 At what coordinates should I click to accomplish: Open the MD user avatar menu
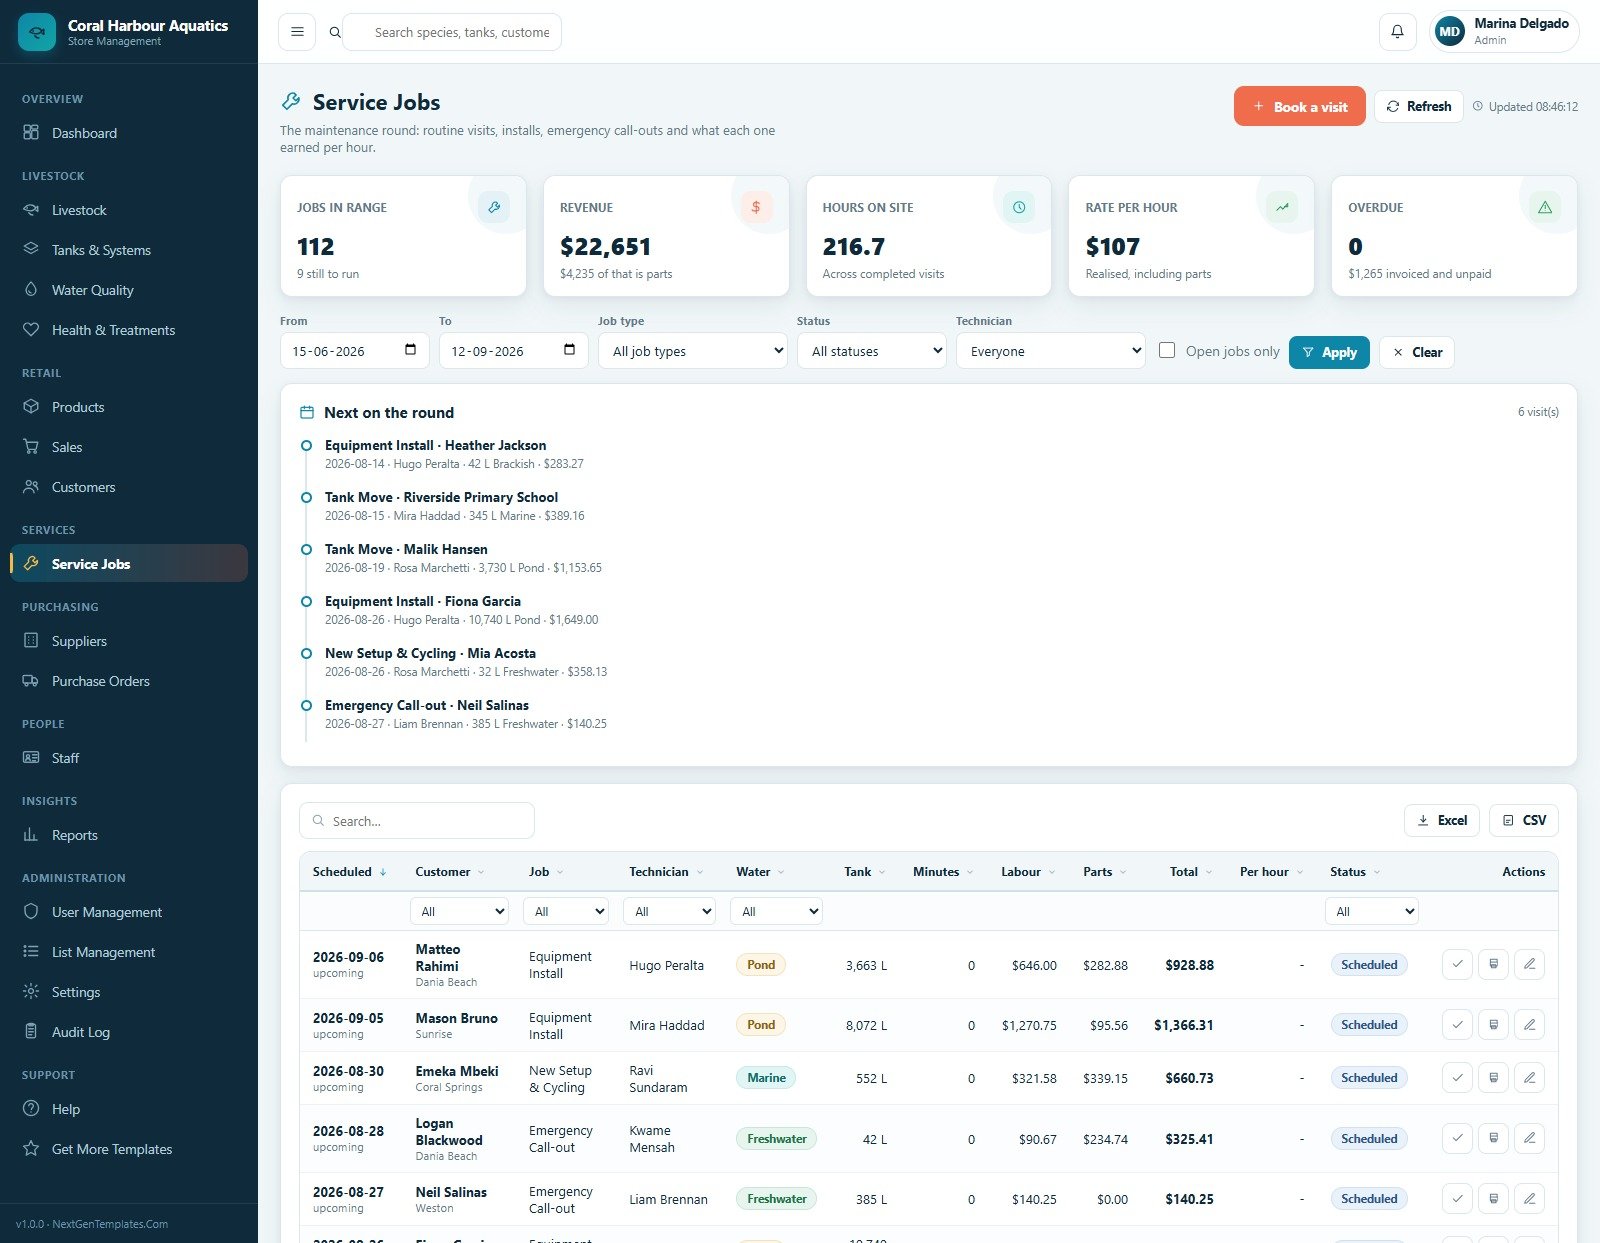click(1449, 32)
